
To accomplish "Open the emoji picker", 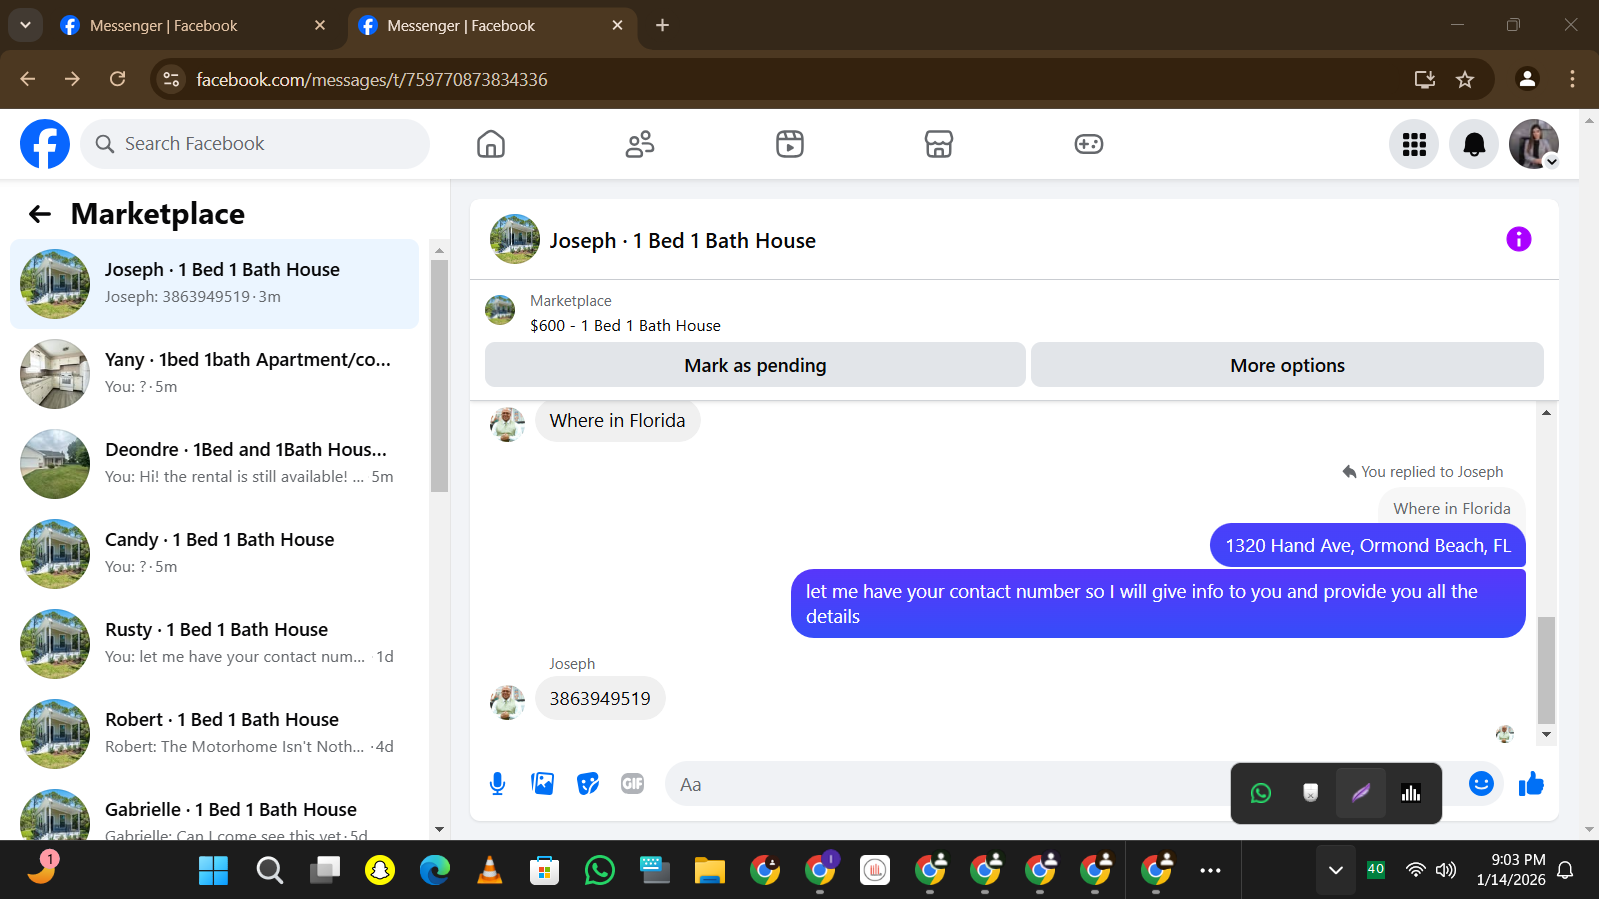I will 1481,784.
